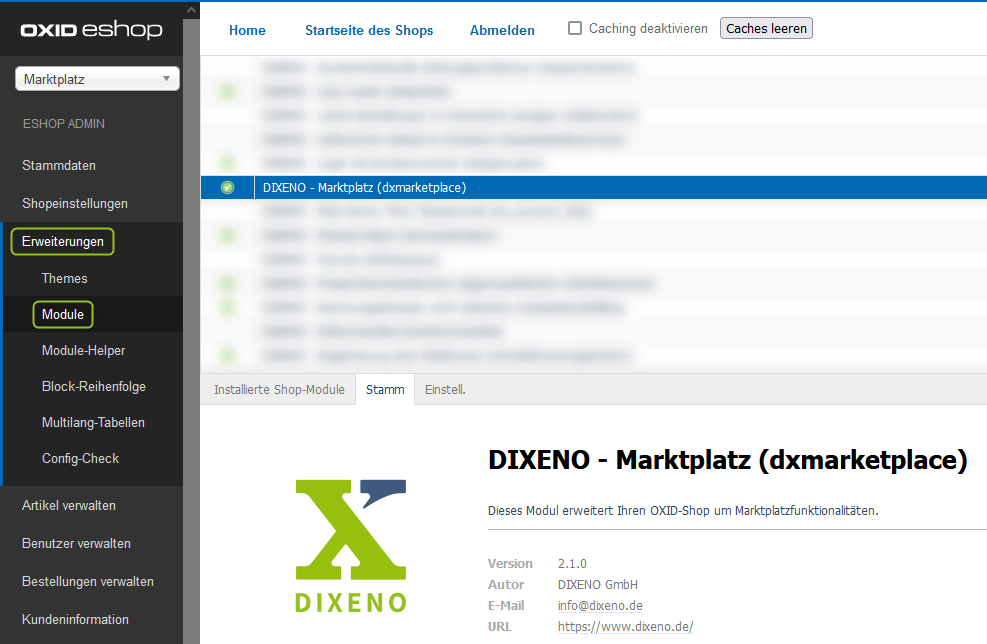987x644 pixels.
Task: Click the green active status icon of DIXENO Marktplatz
Action: 227,188
